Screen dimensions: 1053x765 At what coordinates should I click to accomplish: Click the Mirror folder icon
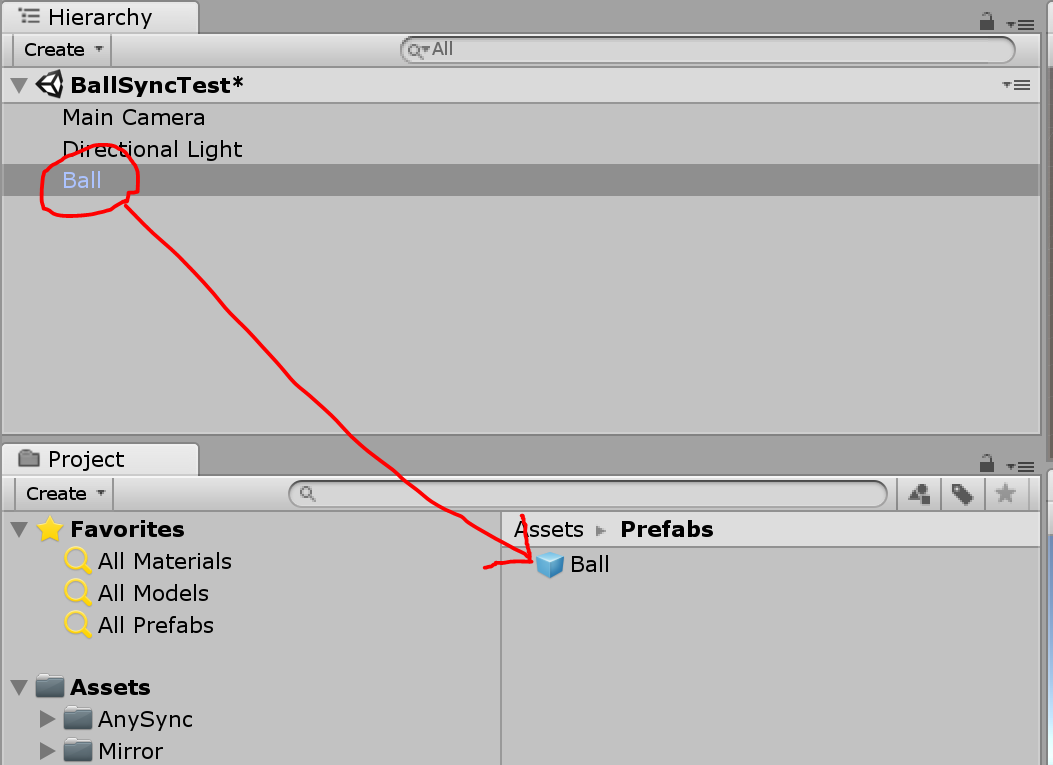coord(78,751)
